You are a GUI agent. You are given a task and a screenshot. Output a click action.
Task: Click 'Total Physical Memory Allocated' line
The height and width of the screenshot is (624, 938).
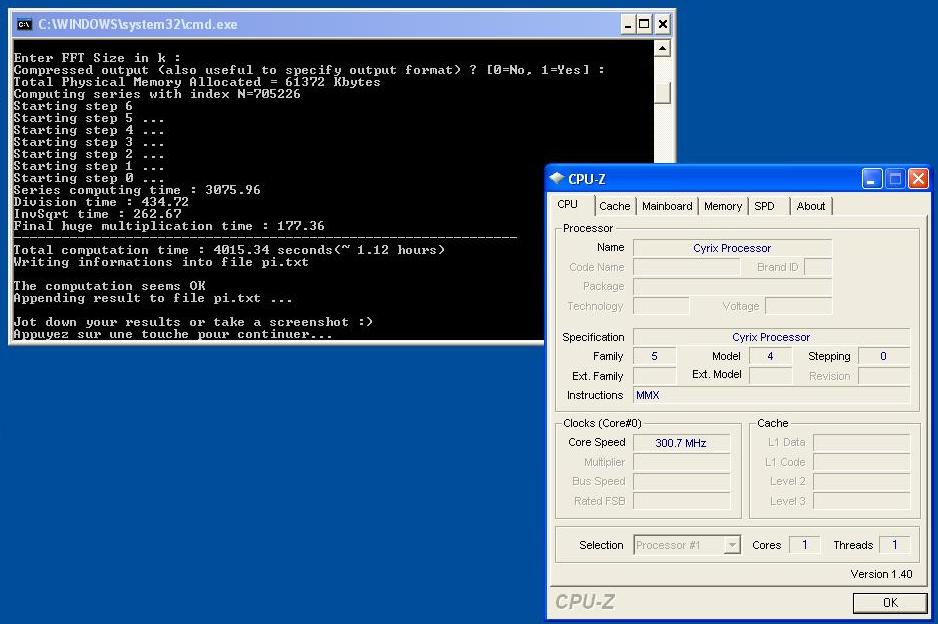(197, 82)
